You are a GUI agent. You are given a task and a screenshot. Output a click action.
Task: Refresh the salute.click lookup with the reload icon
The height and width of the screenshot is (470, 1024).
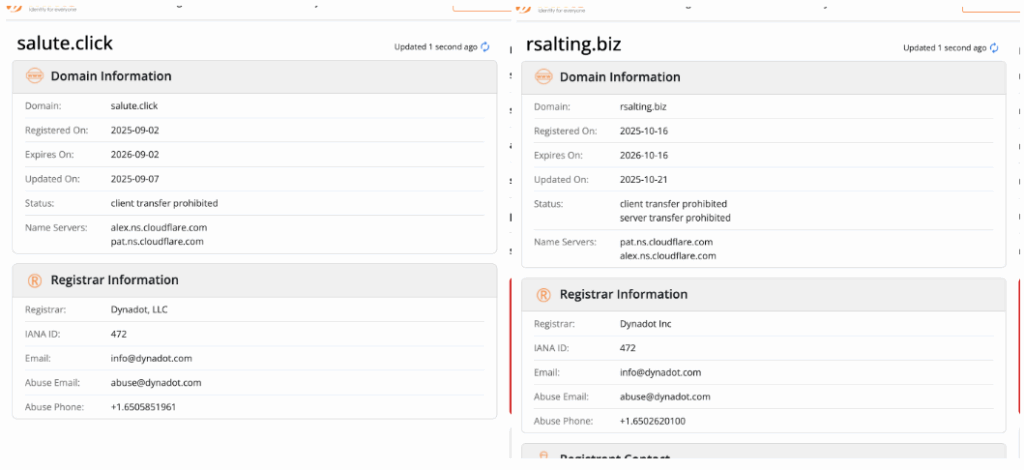[485, 47]
